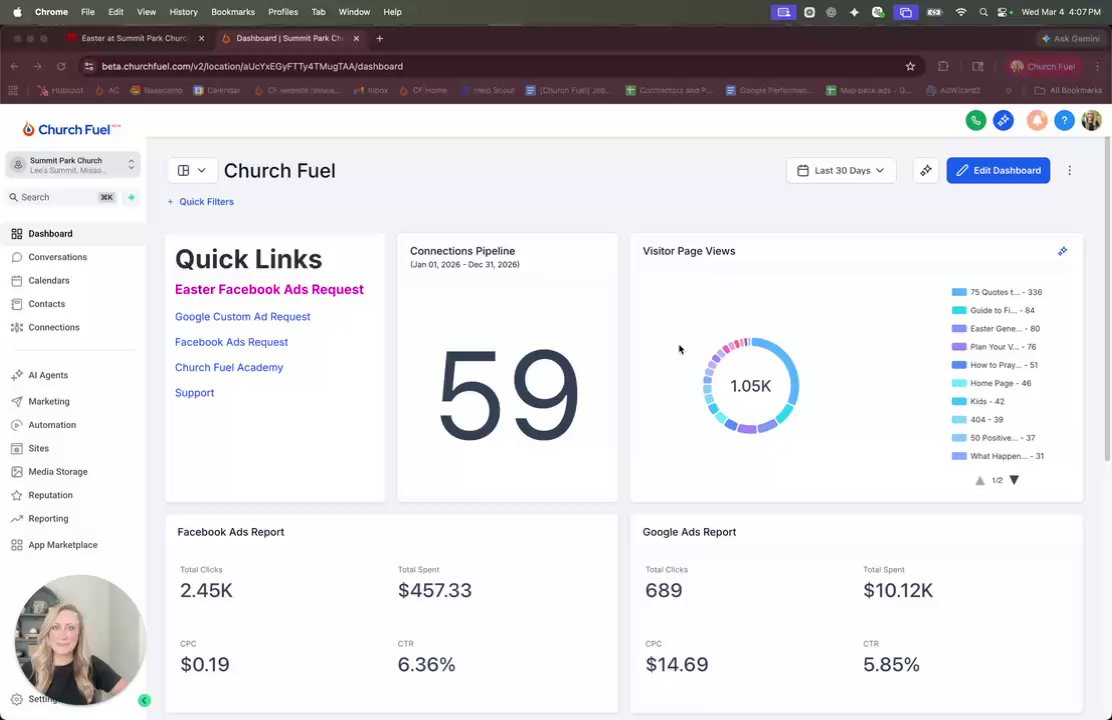Open the Last 30 Days date dropdown
Screen dimensions: 1112x720
(x=841, y=170)
